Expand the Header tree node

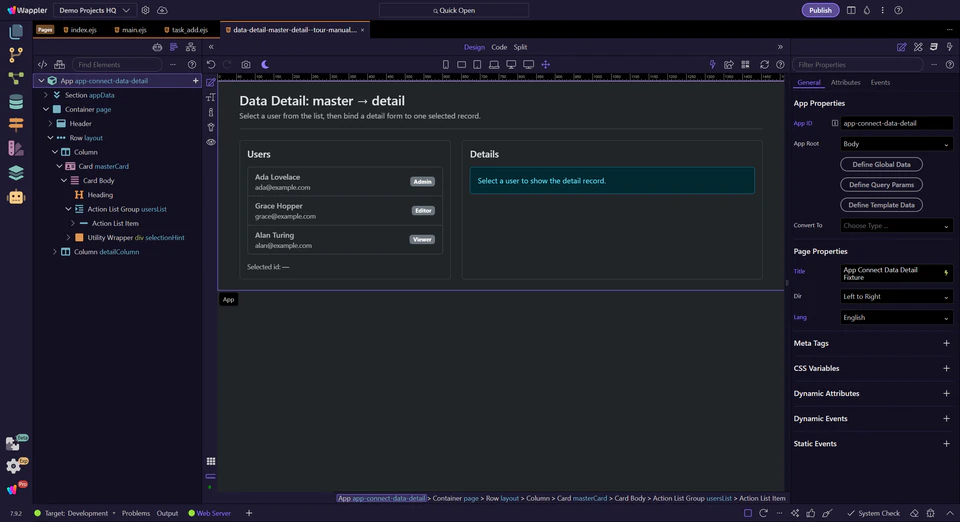[x=50, y=124]
